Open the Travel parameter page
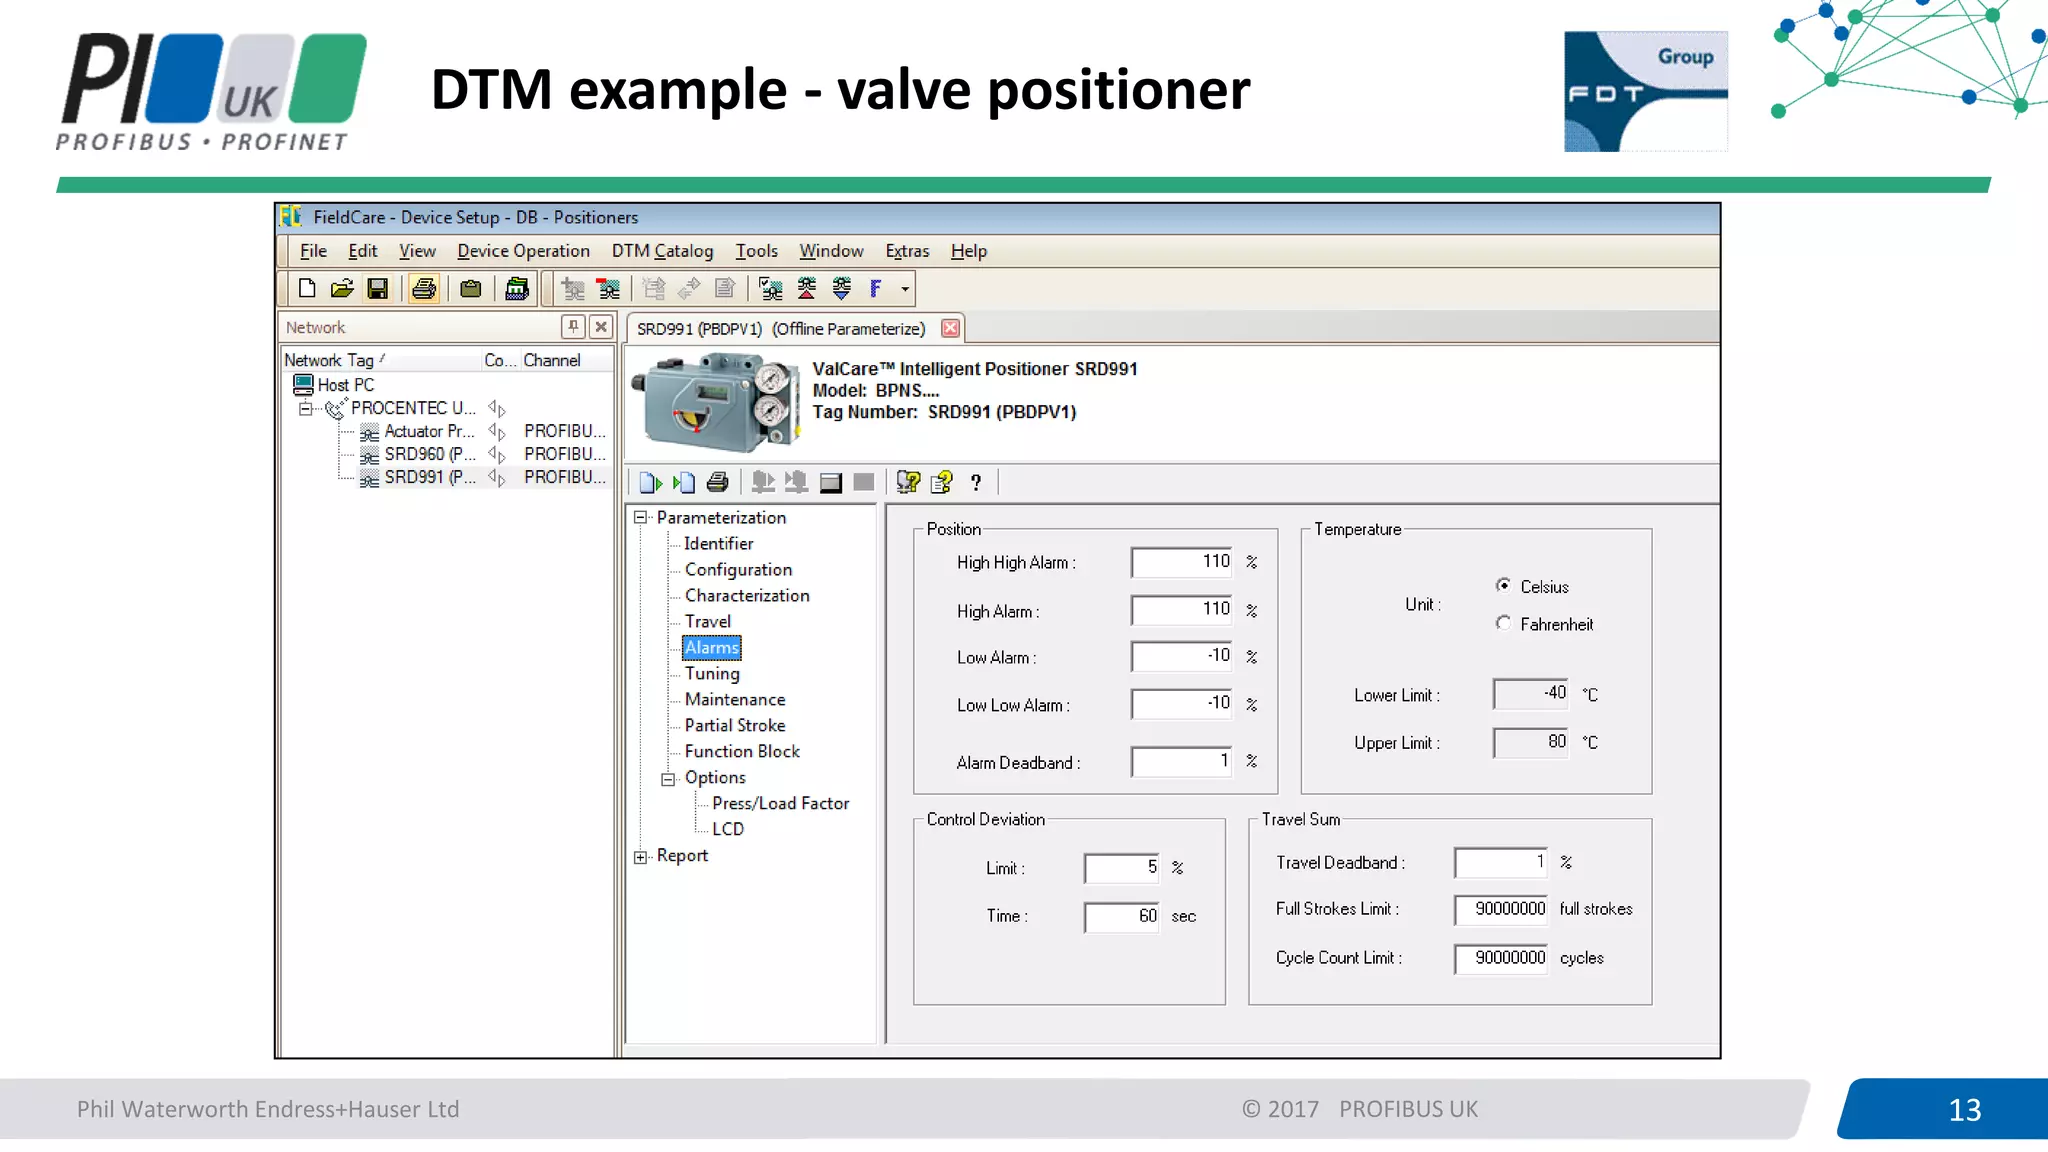Image resolution: width=2048 pixels, height=1152 pixels. [707, 622]
